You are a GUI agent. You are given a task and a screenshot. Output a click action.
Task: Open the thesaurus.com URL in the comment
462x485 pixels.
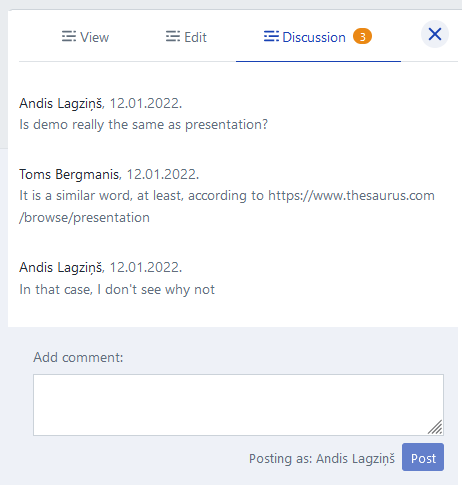[351, 196]
